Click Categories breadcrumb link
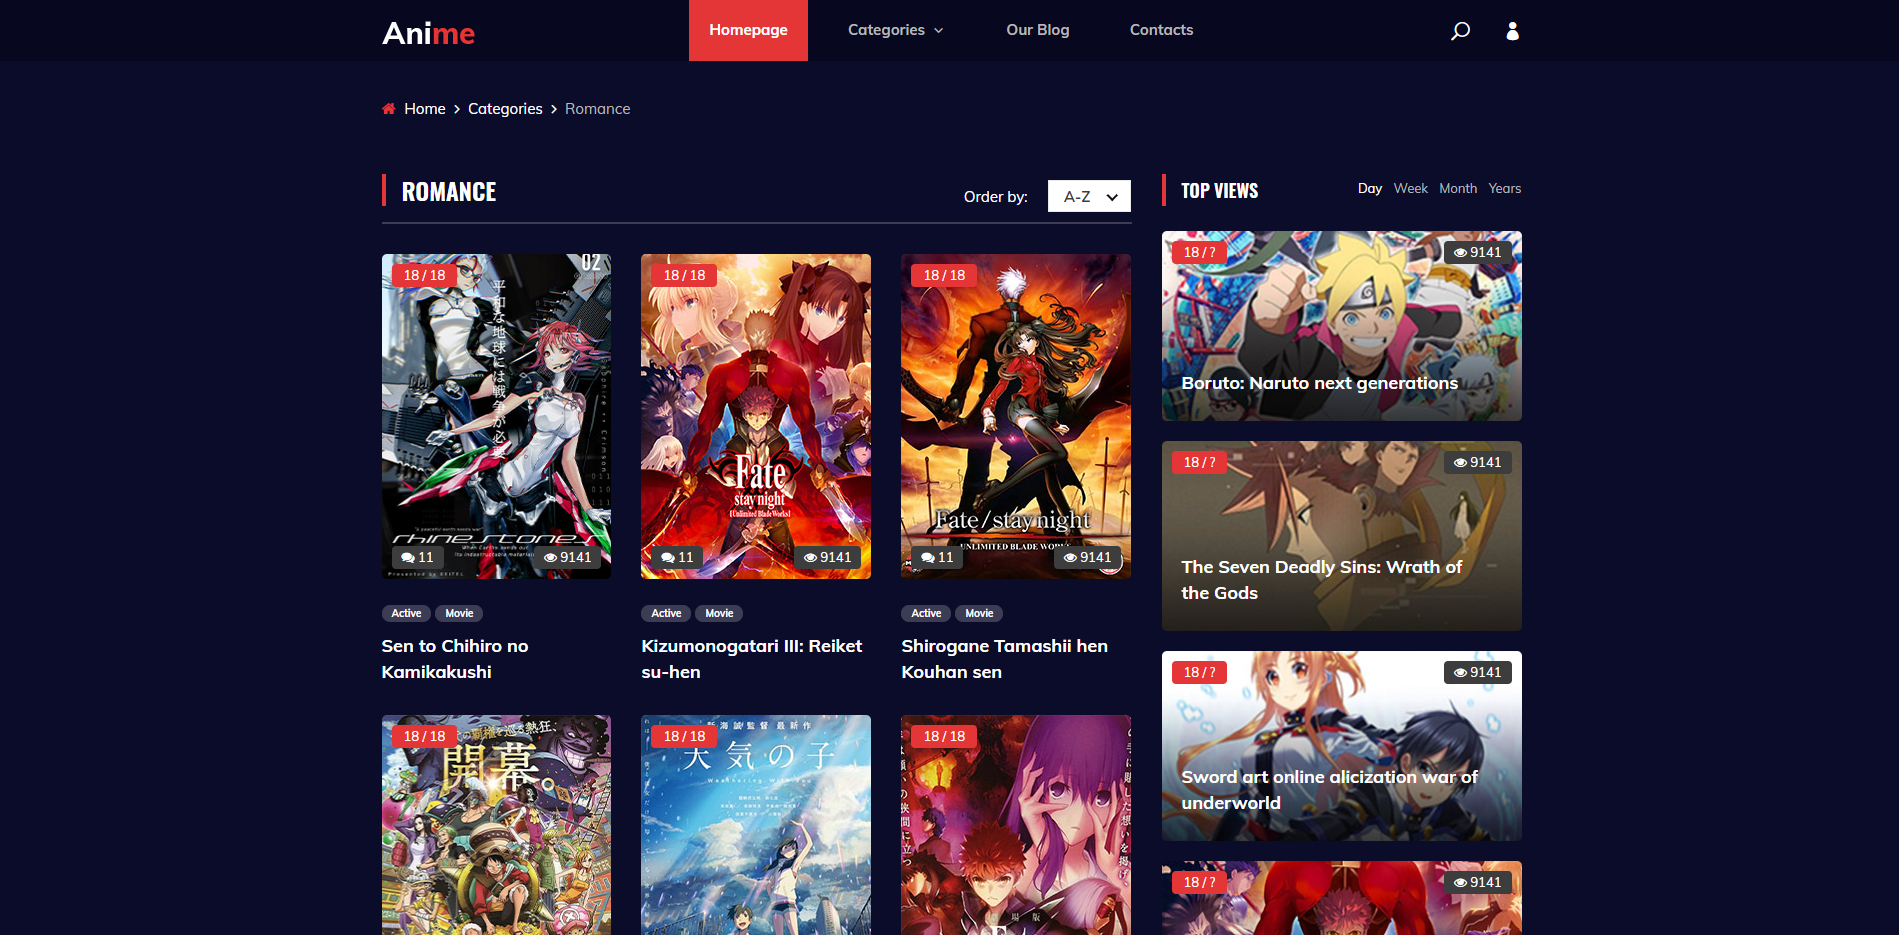Screen dimensions: 1899x935 [x=505, y=109]
